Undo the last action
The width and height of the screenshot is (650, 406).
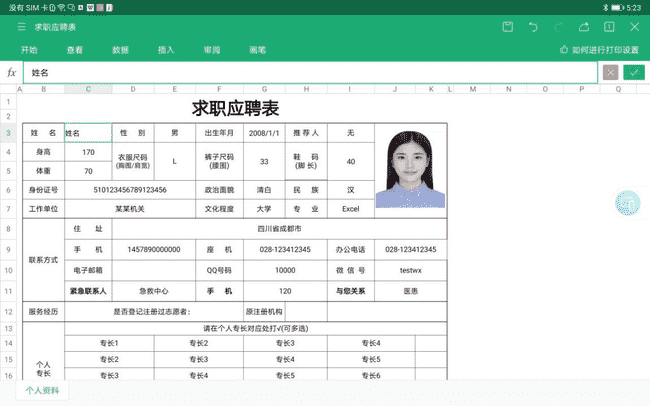coord(533,26)
